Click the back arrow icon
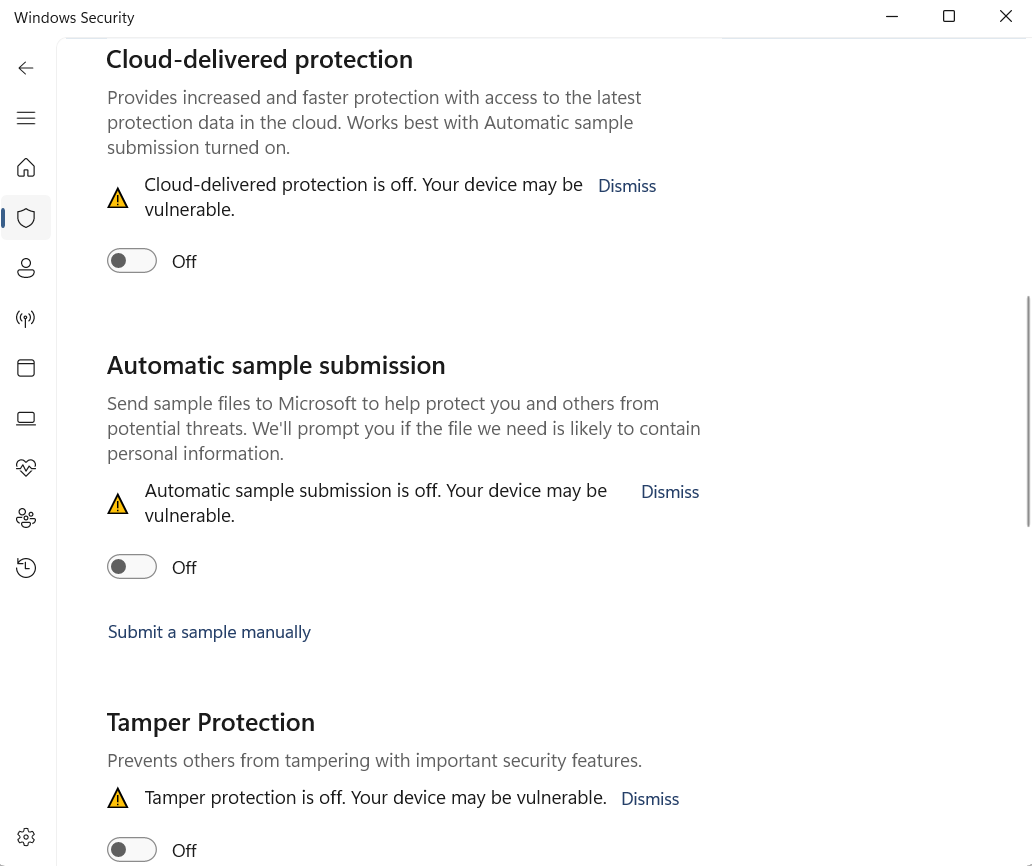Image resolution: width=1032 pixels, height=866 pixels. click(x=26, y=68)
